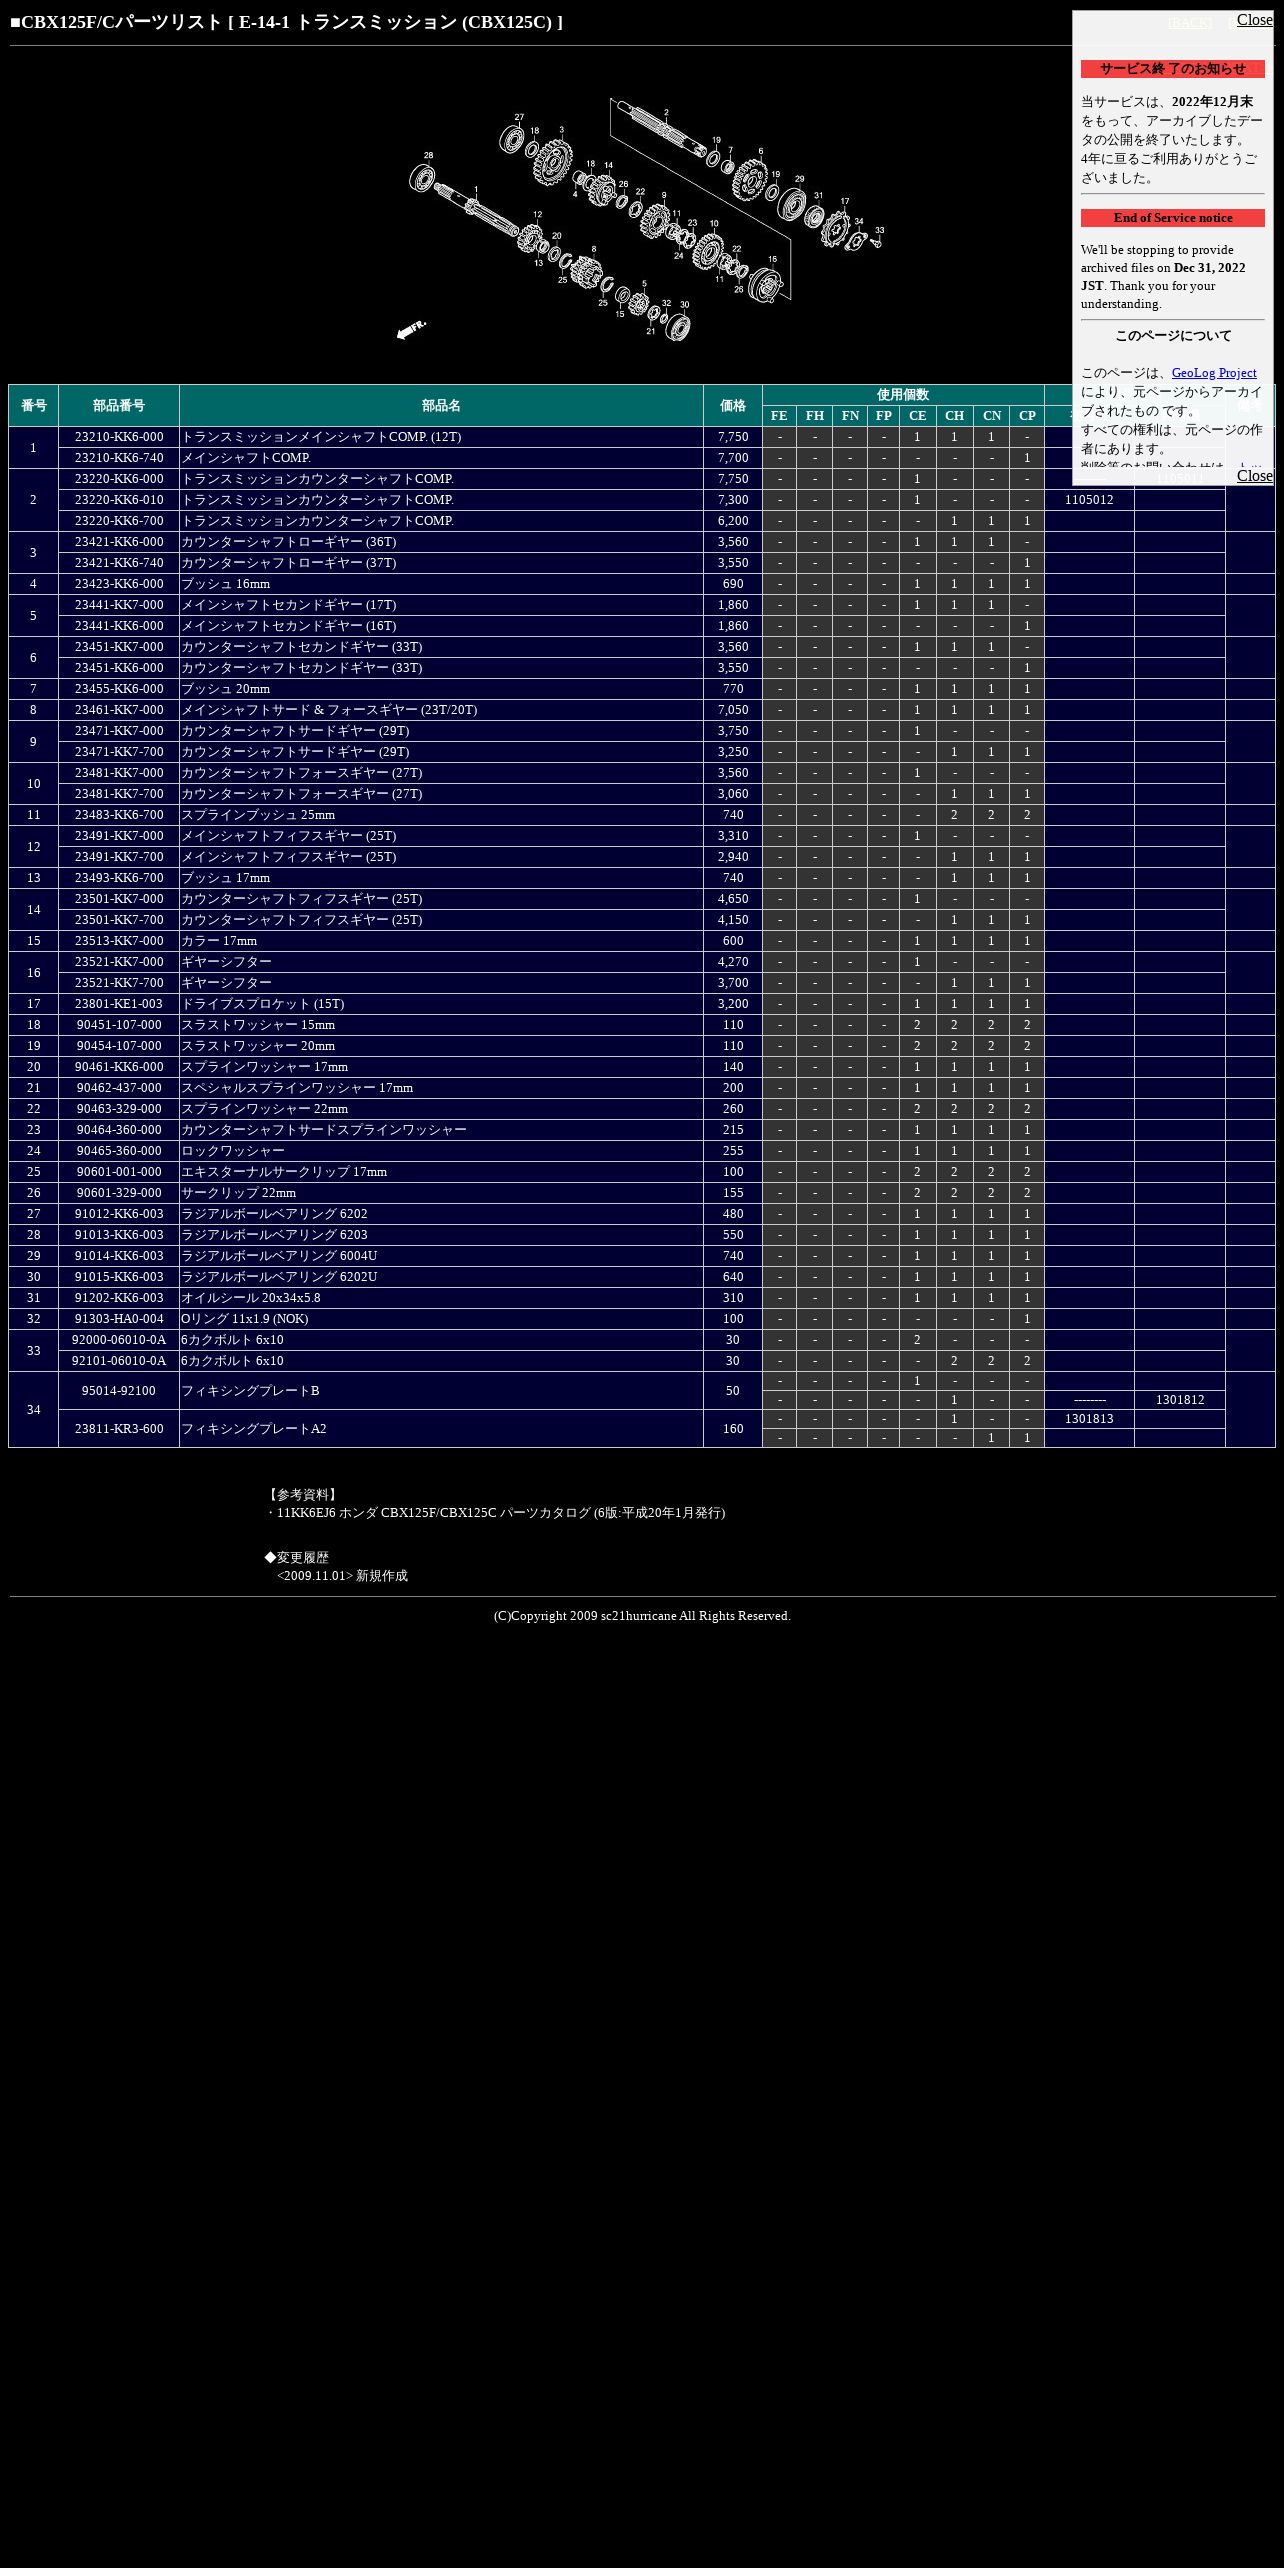This screenshot has height=2568, width=1284.
Task: Click part name スプラインブッシュ 25mm
Action: (x=258, y=815)
